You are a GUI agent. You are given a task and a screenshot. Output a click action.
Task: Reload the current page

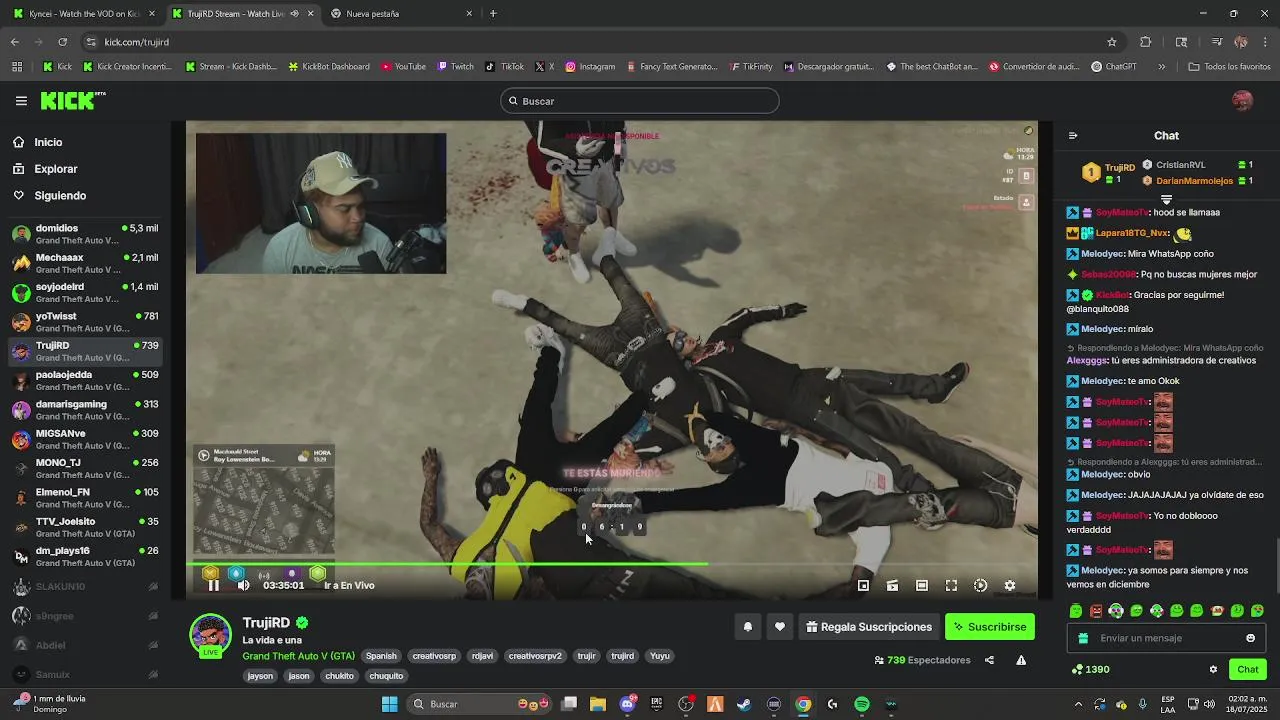pos(63,42)
